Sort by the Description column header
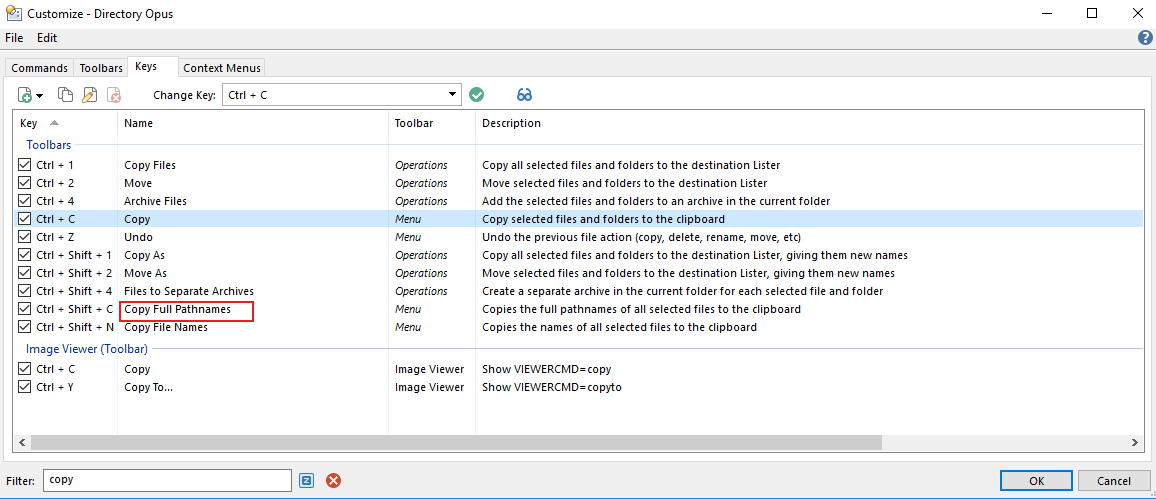This screenshot has width=1156, height=499. tap(809, 123)
